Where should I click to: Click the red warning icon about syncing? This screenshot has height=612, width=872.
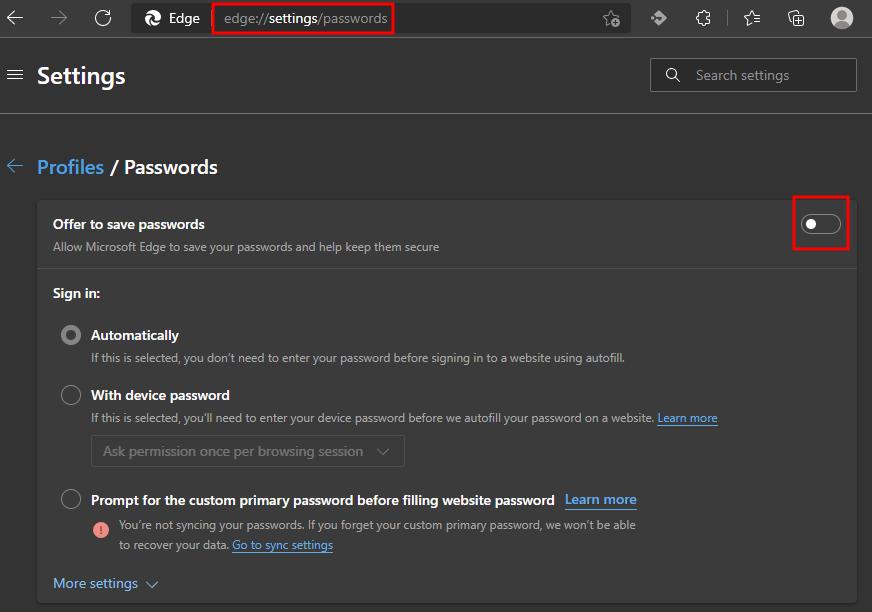[x=101, y=530]
